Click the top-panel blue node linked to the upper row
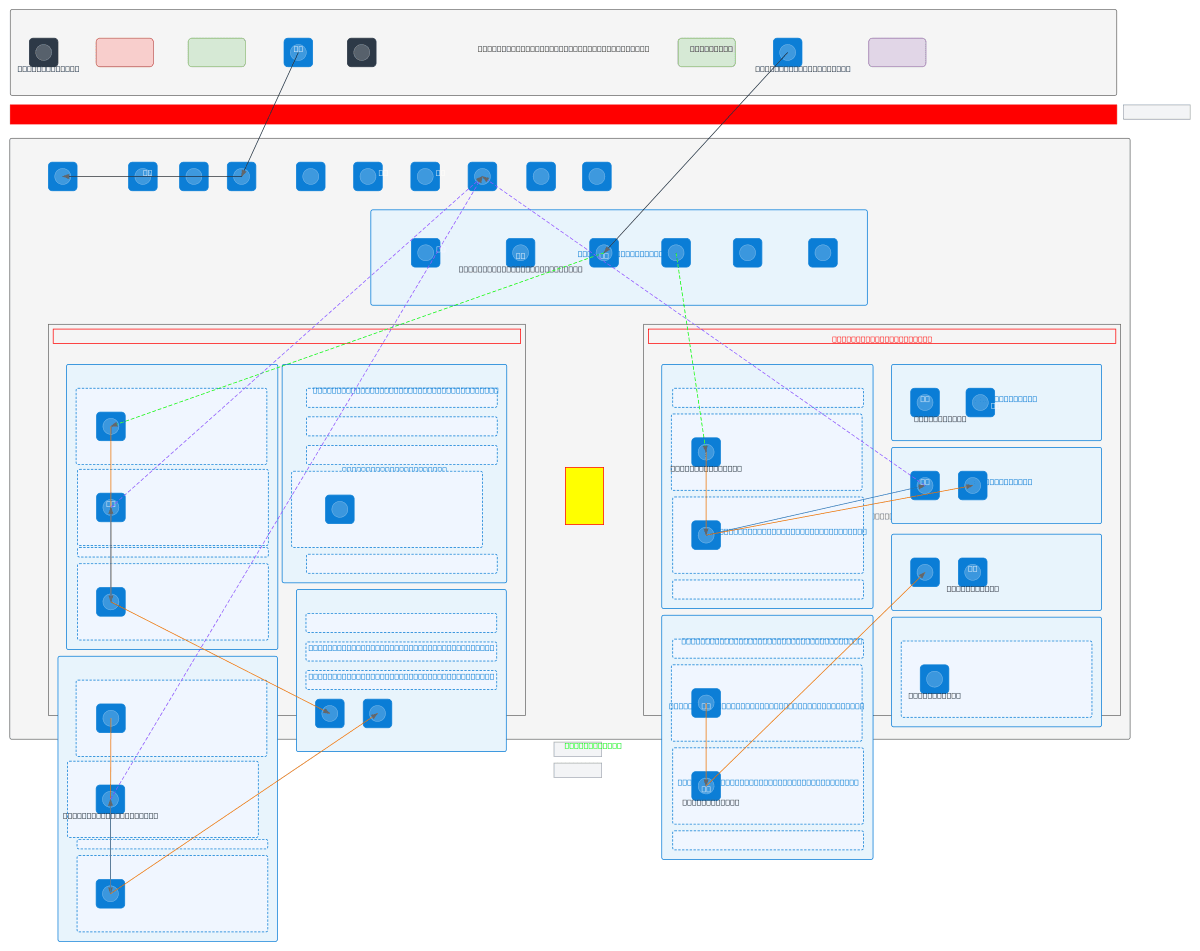The width and height of the screenshot is (1200, 951). pos(298,52)
